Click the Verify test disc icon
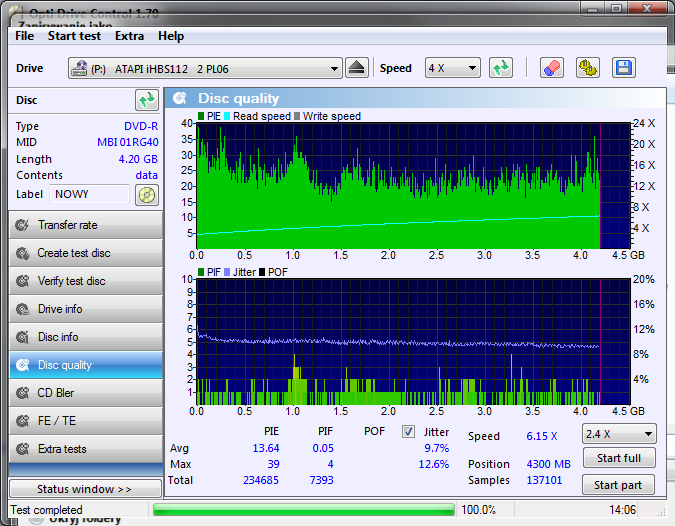The height and width of the screenshot is (526, 675). click(x=22, y=281)
